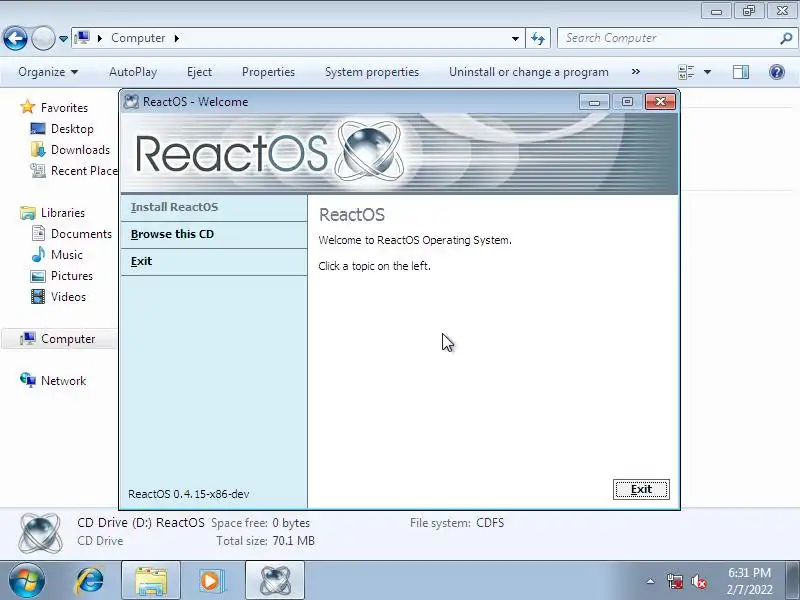Open the recent pages dropdown arrow
The width and height of the screenshot is (800, 600).
click(x=63, y=39)
